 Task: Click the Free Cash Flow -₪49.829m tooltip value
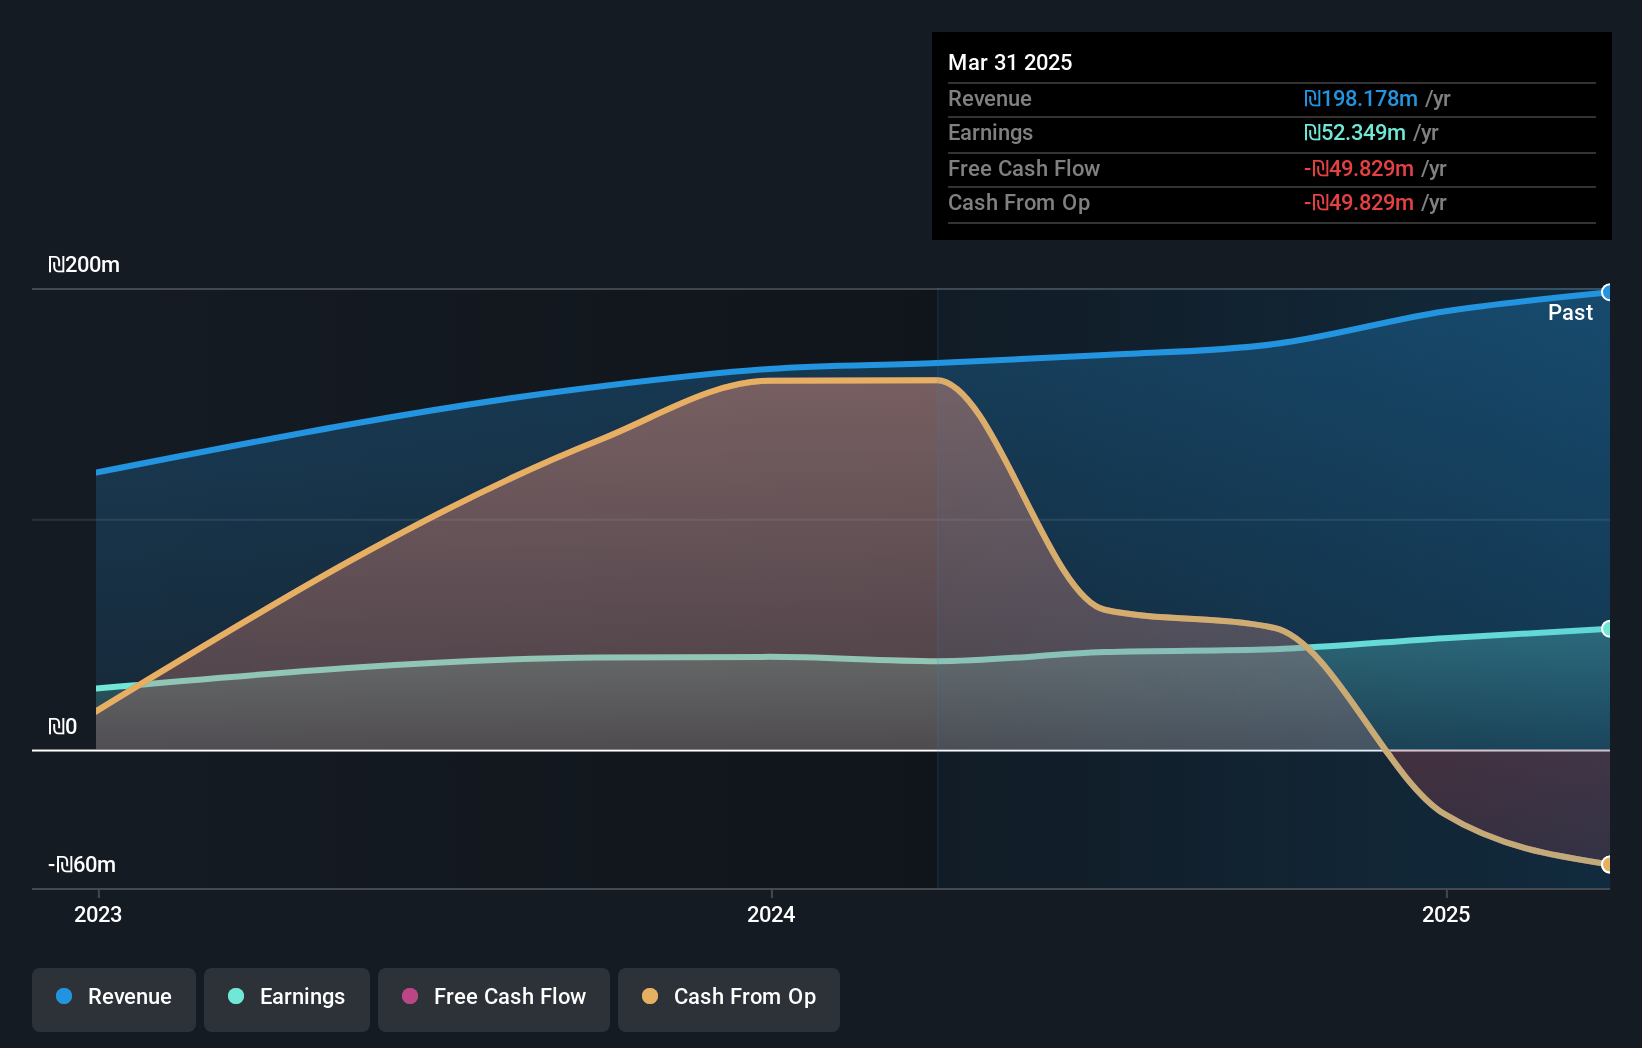[x=1359, y=169]
